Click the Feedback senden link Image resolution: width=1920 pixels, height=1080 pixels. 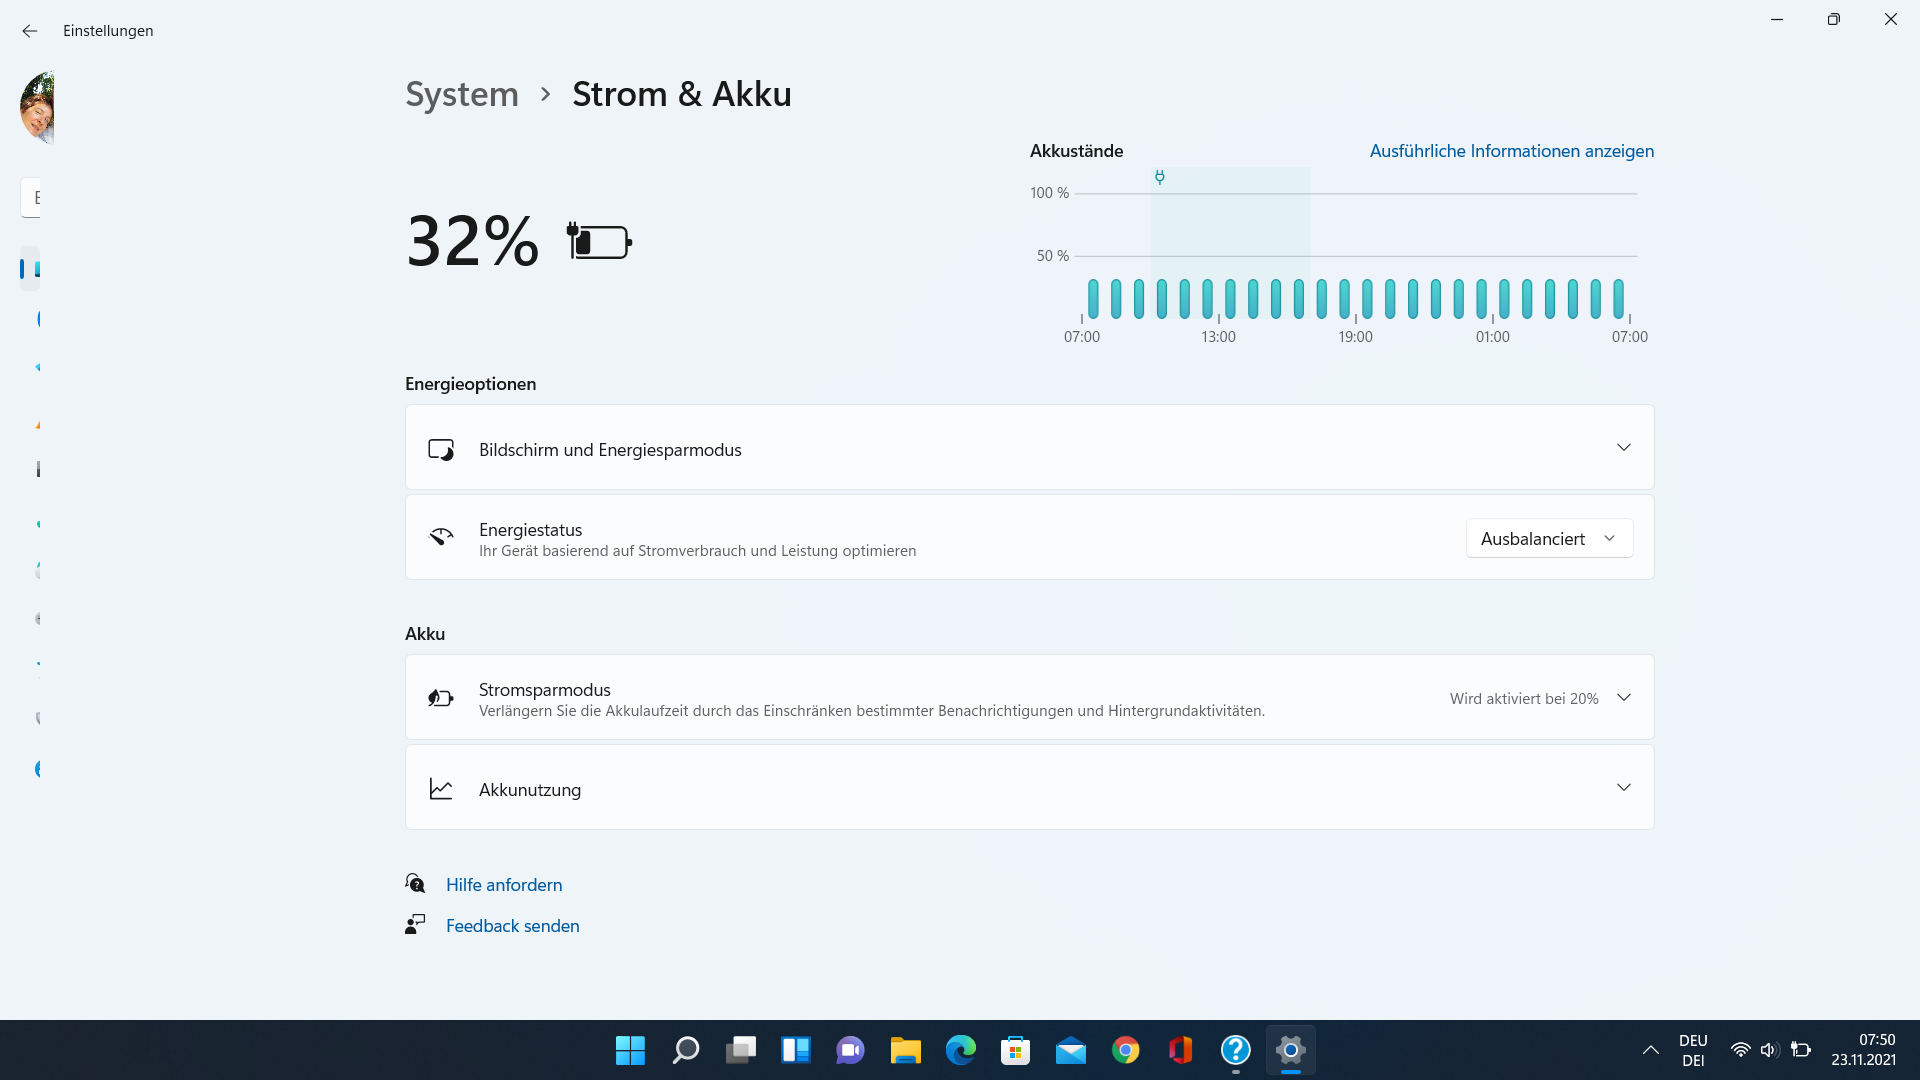coord(512,926)
